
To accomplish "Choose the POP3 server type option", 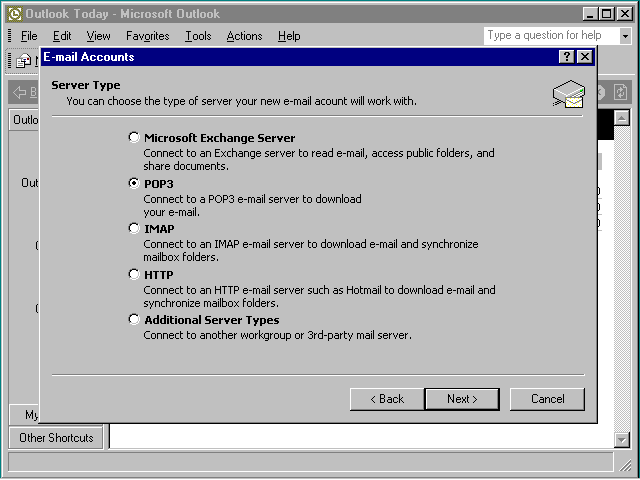I will click(x=134, y=183).
